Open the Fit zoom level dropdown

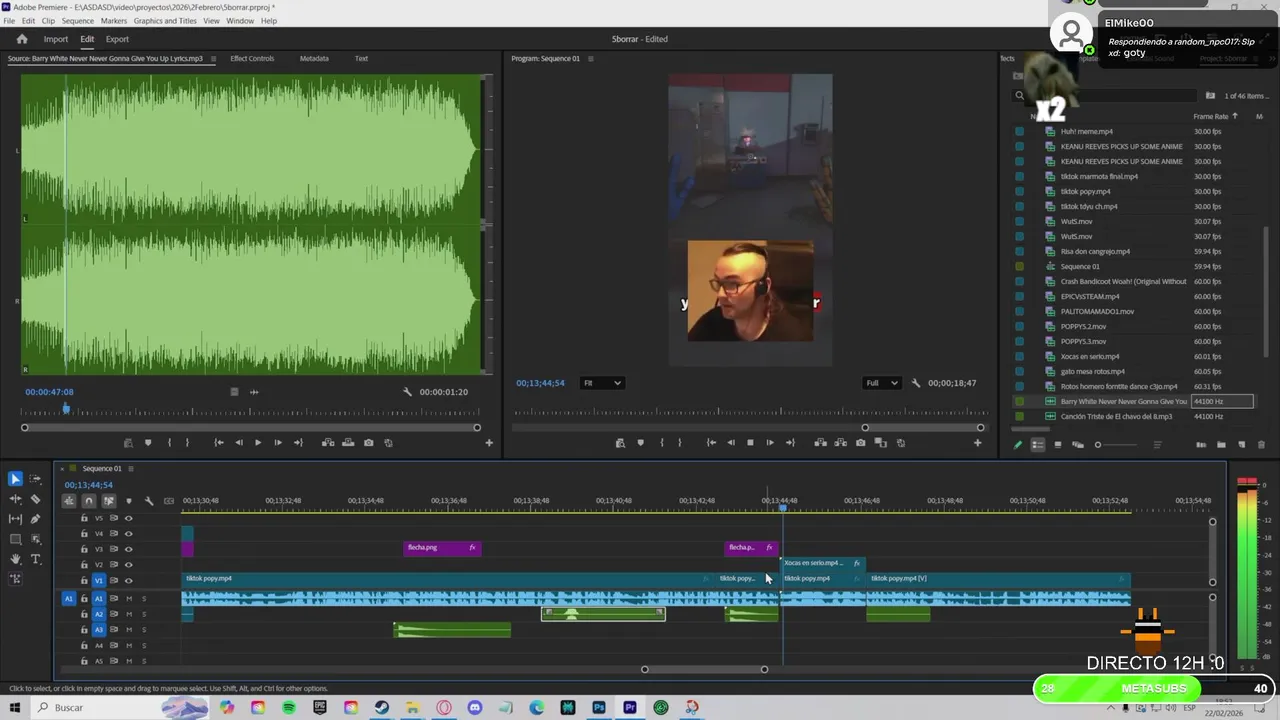coord(602,383)
